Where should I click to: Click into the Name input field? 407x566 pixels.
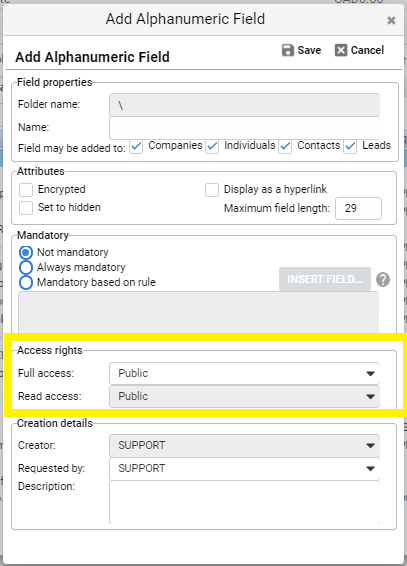point(244,128)
